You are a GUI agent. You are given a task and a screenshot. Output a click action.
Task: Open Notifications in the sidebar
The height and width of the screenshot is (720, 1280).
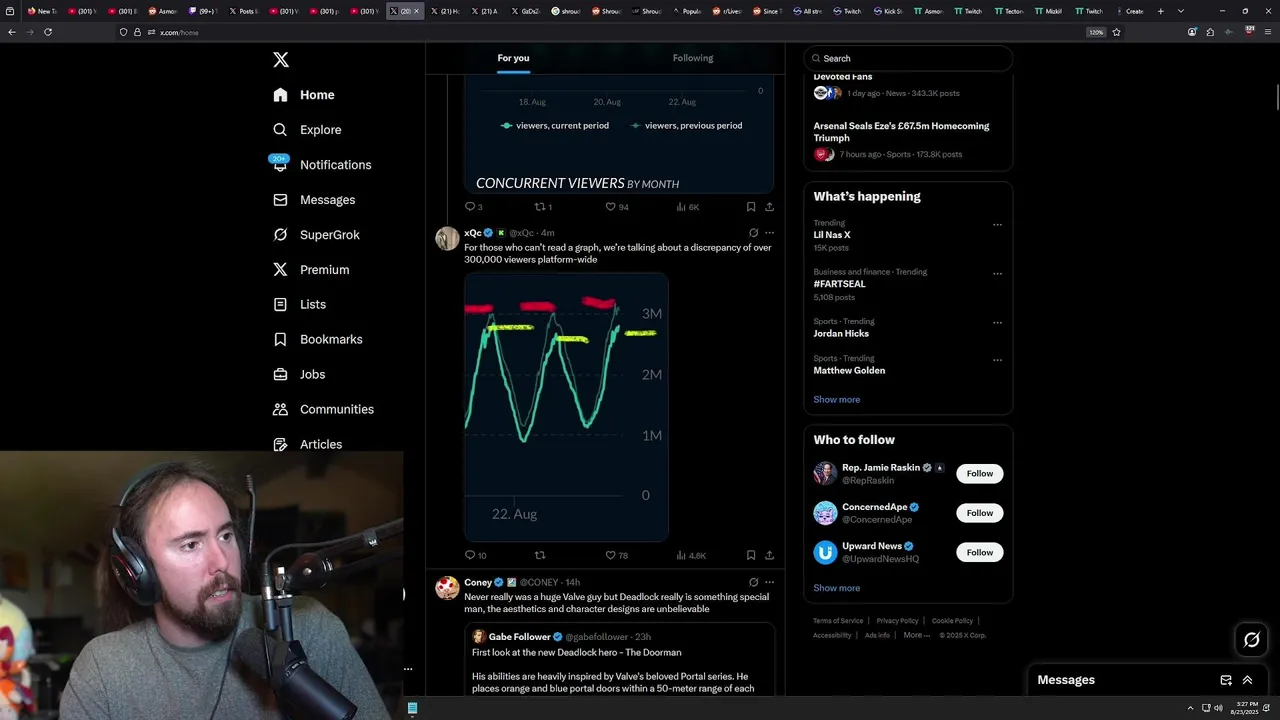(322, 165)
